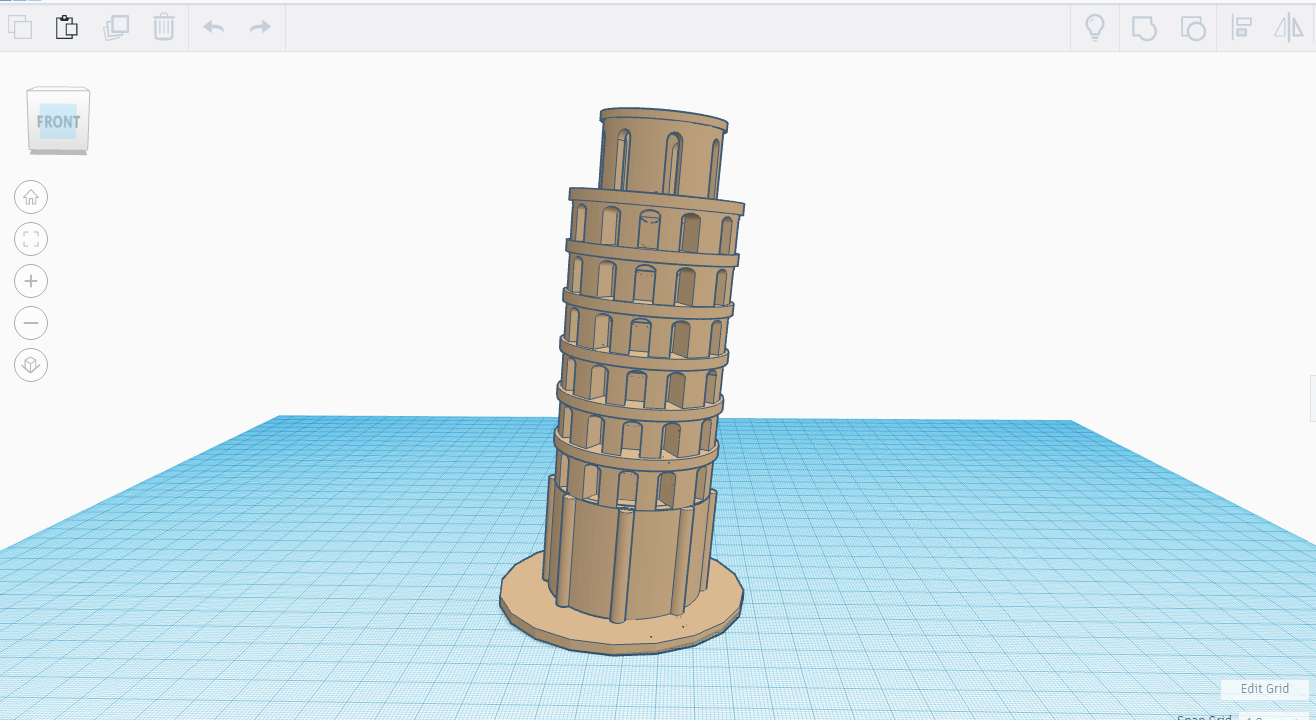Mirror the model with the Flip tool
Viewport: 1316px width, 720px height.
(x=1289, y=27)
